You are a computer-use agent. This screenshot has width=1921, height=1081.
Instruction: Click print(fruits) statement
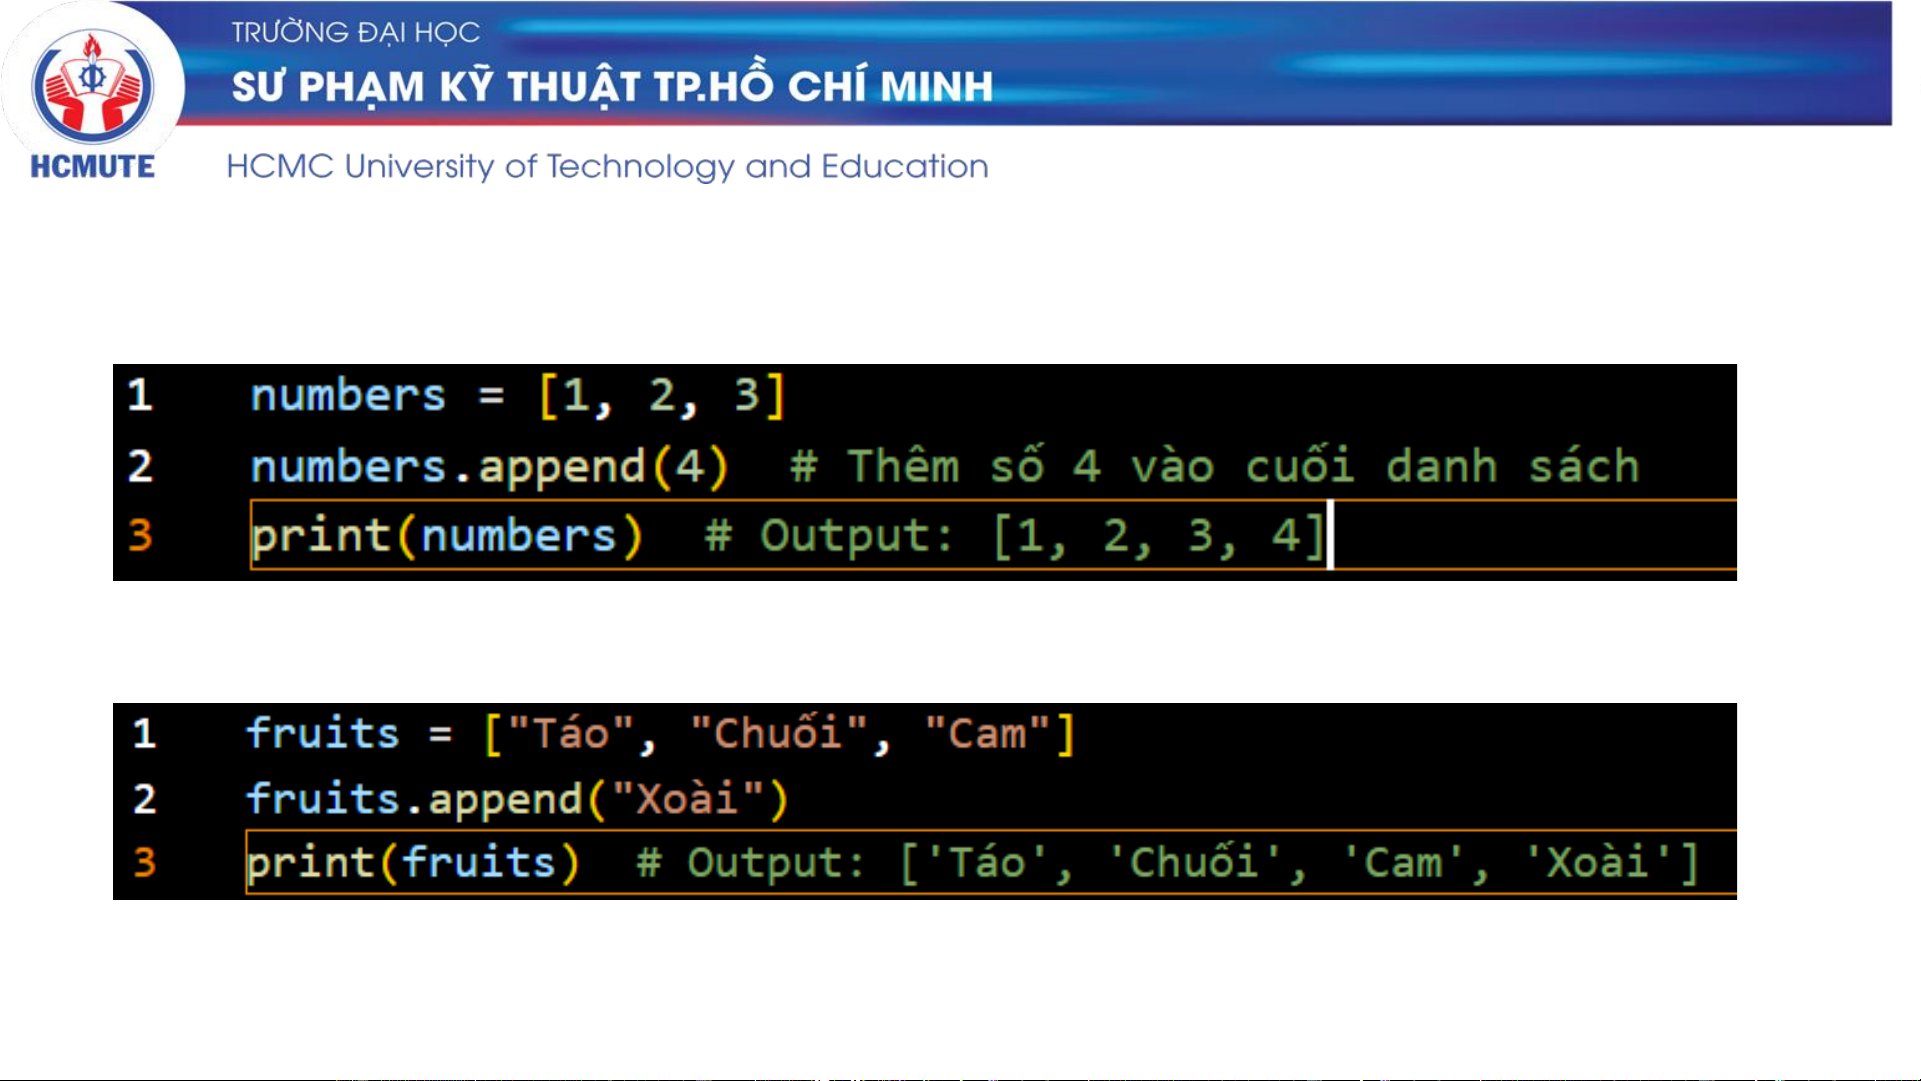pyautogui.click(x=413, y=862)
